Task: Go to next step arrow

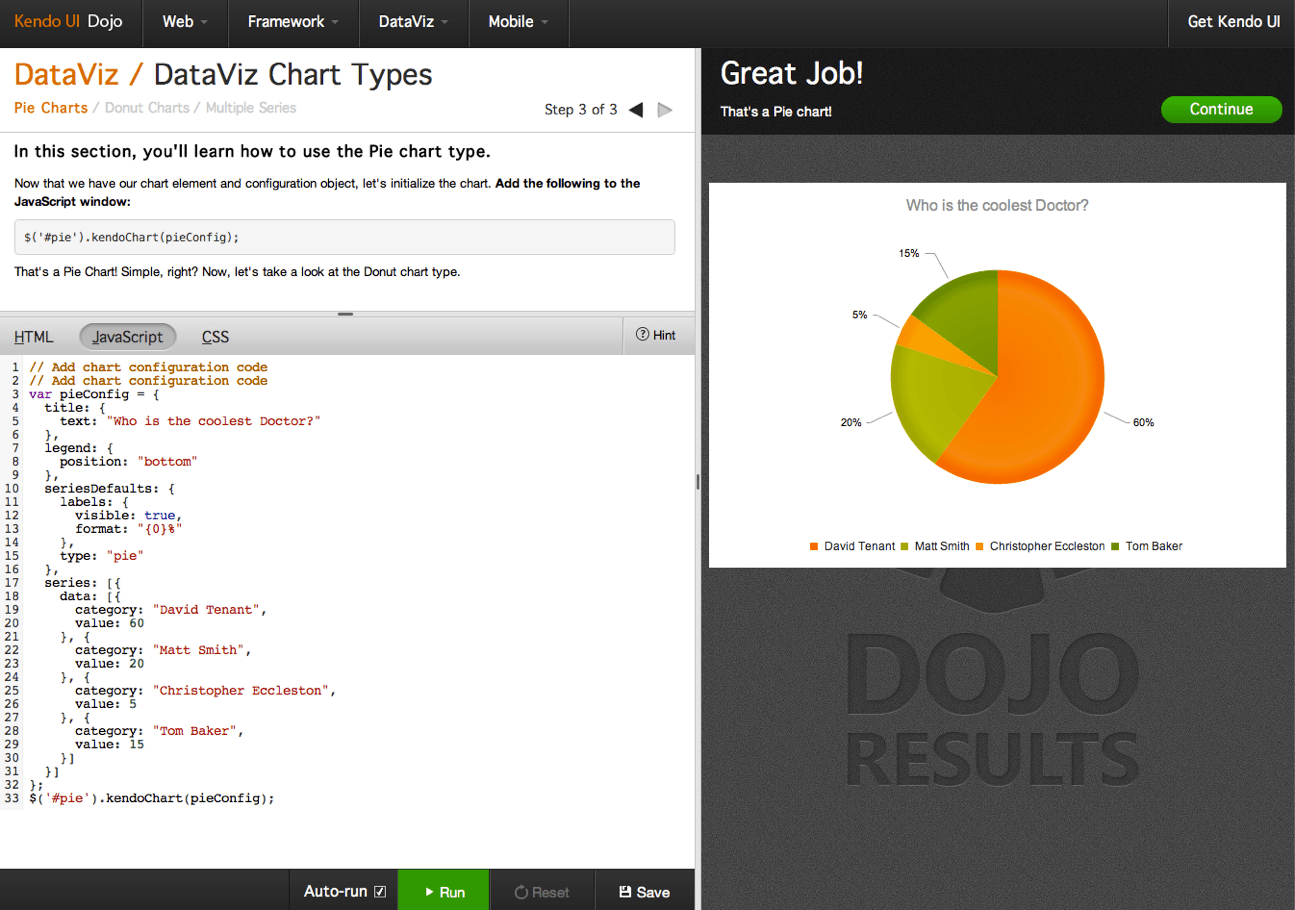Action: point(665,110)
